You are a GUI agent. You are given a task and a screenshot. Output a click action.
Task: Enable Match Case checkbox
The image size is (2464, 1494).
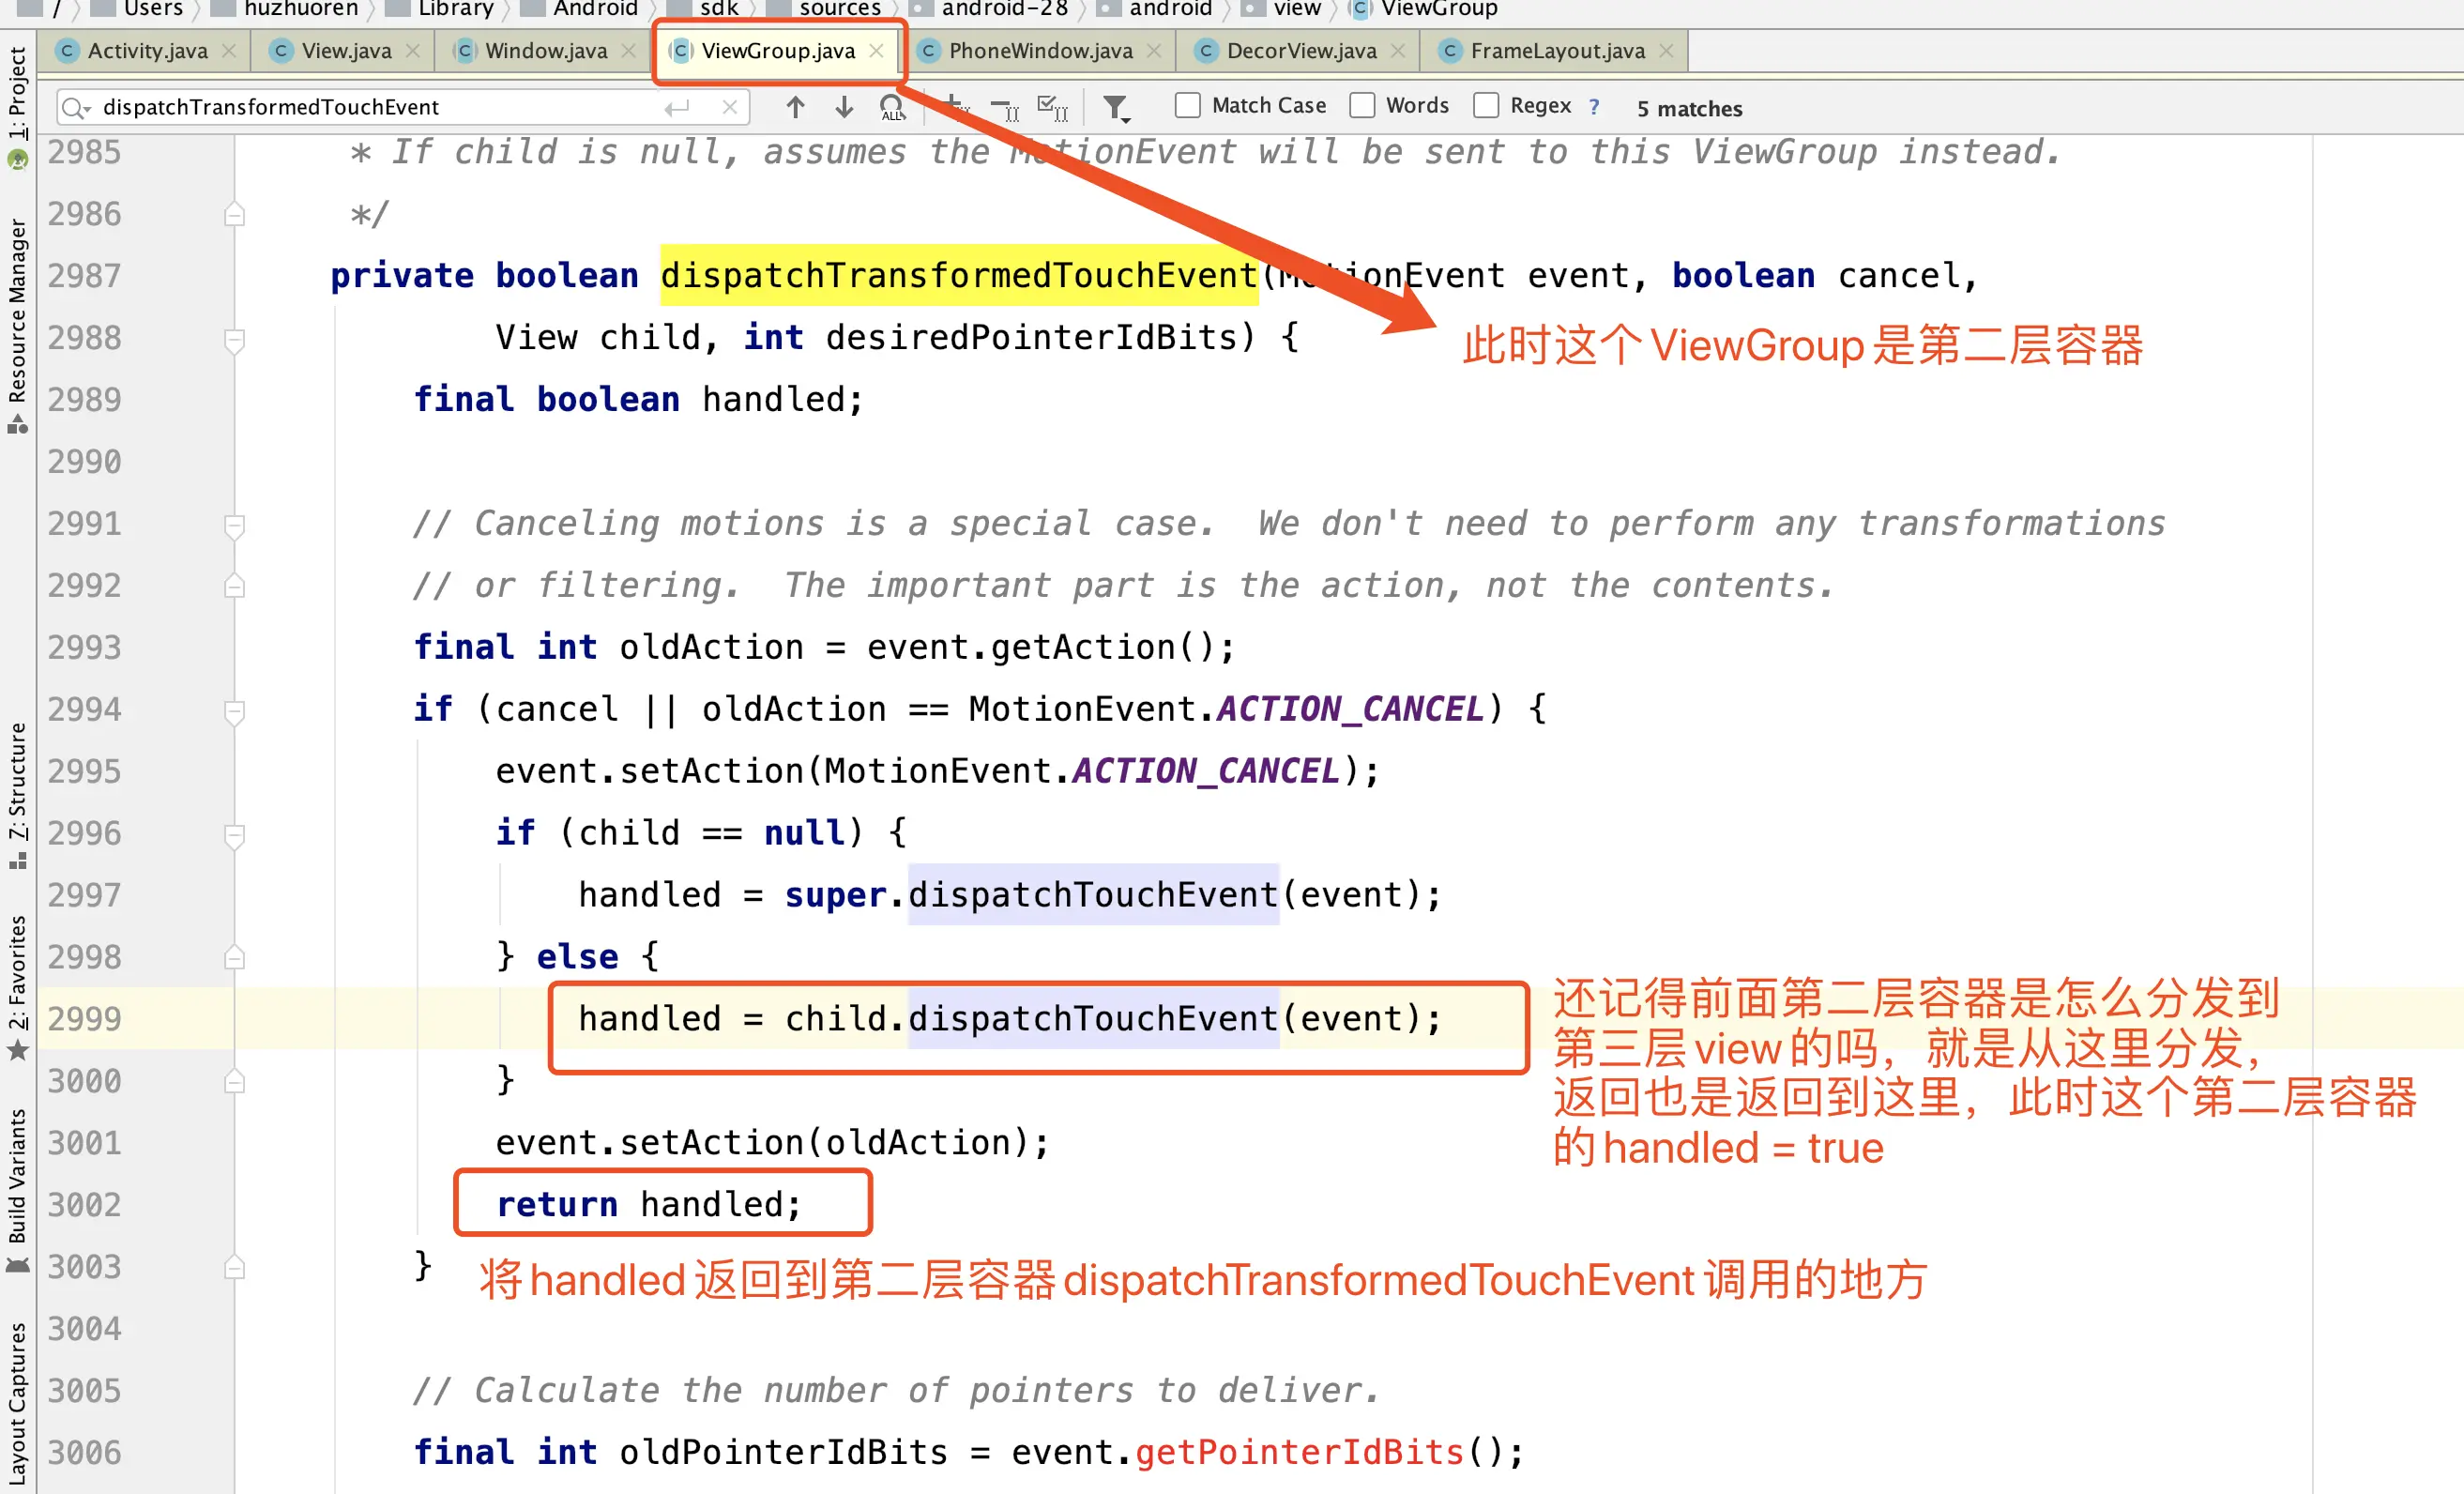click(1187, 106)
